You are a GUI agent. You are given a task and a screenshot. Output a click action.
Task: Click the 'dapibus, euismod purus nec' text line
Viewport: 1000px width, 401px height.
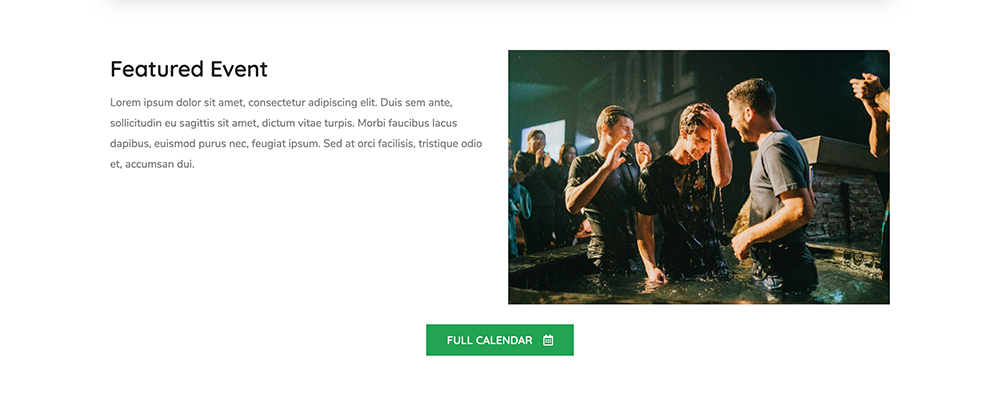point(296,143)
